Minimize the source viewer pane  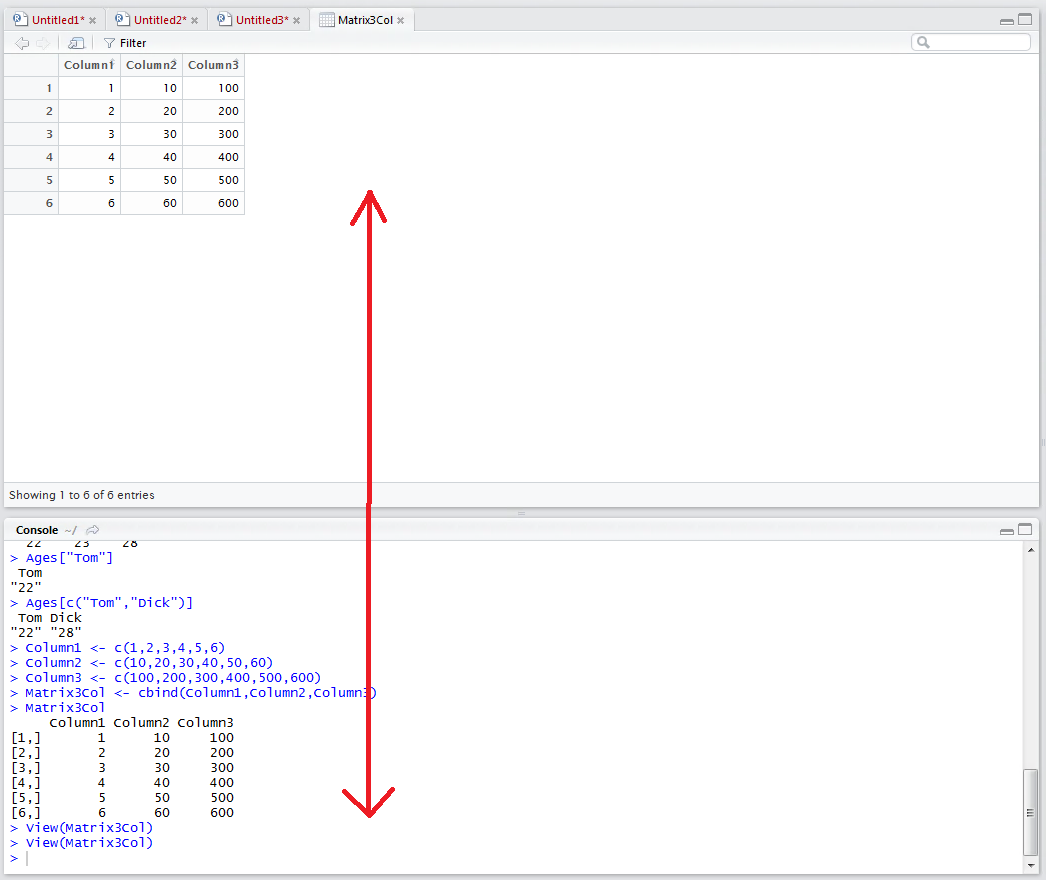click(1007, 21)
